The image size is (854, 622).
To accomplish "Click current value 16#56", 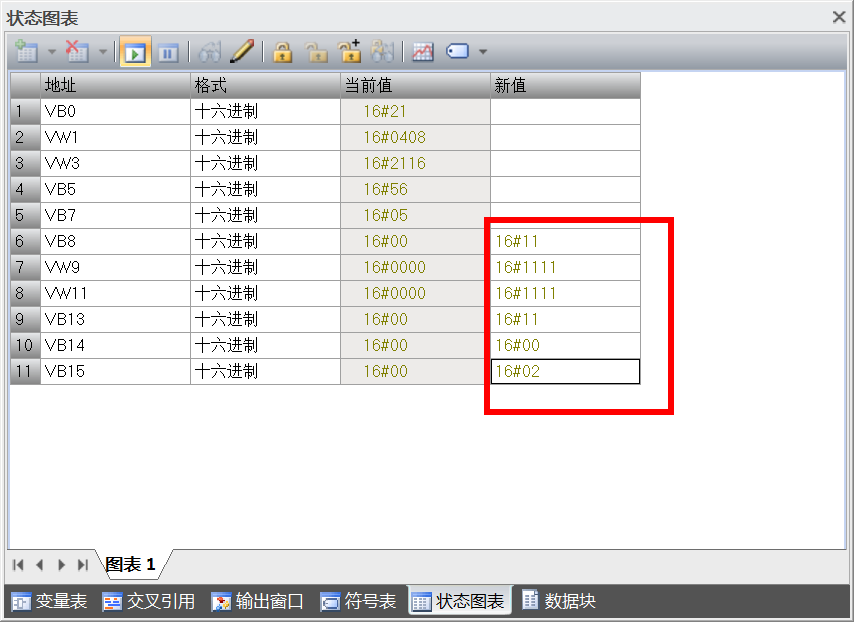I will [x=415, y=190].
